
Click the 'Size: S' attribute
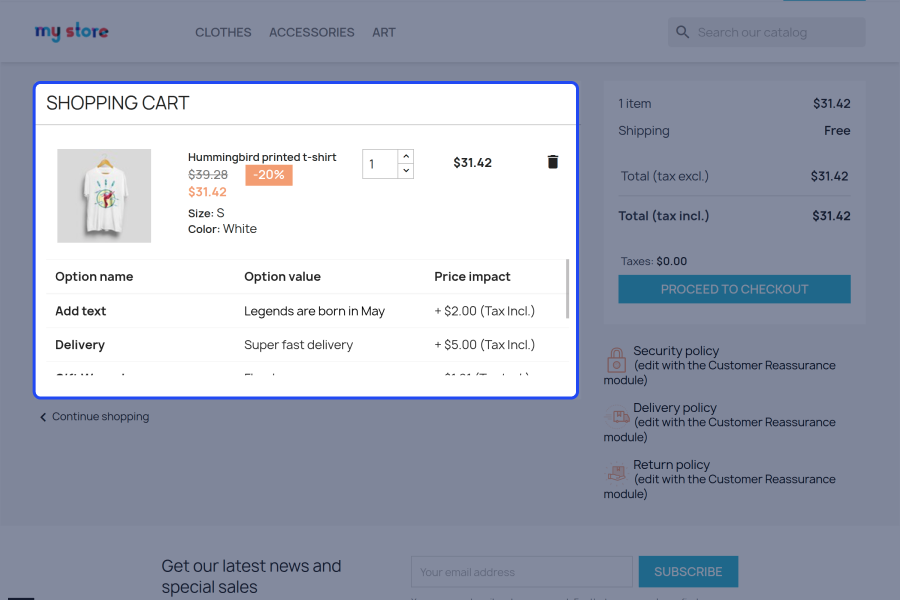pyautogui.click(x=206, y=213)
